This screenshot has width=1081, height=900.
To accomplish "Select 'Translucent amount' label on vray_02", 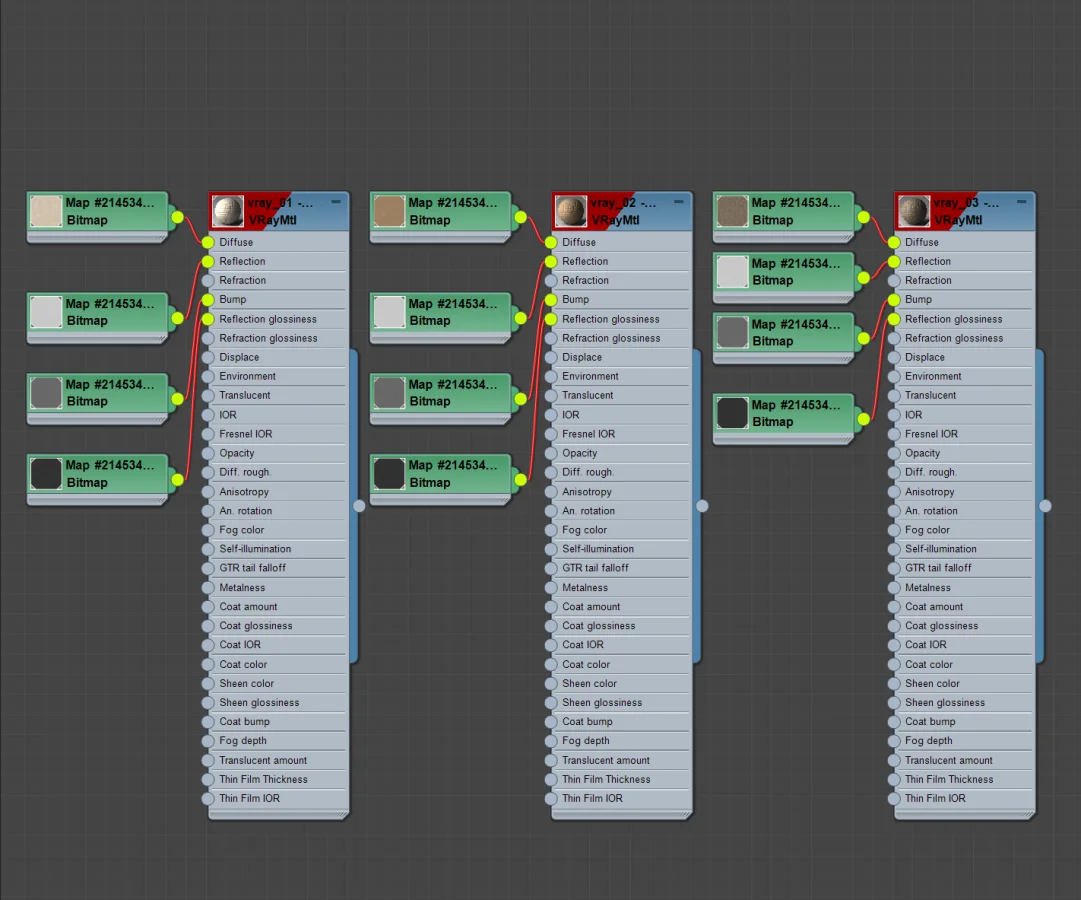I will coord(606,760).
